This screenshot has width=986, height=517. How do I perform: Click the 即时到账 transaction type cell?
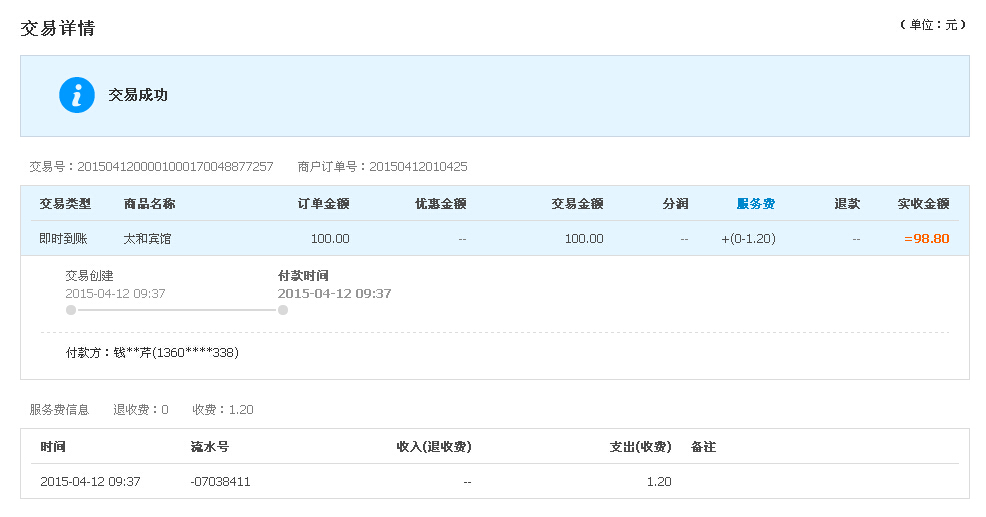pos(63,238)
